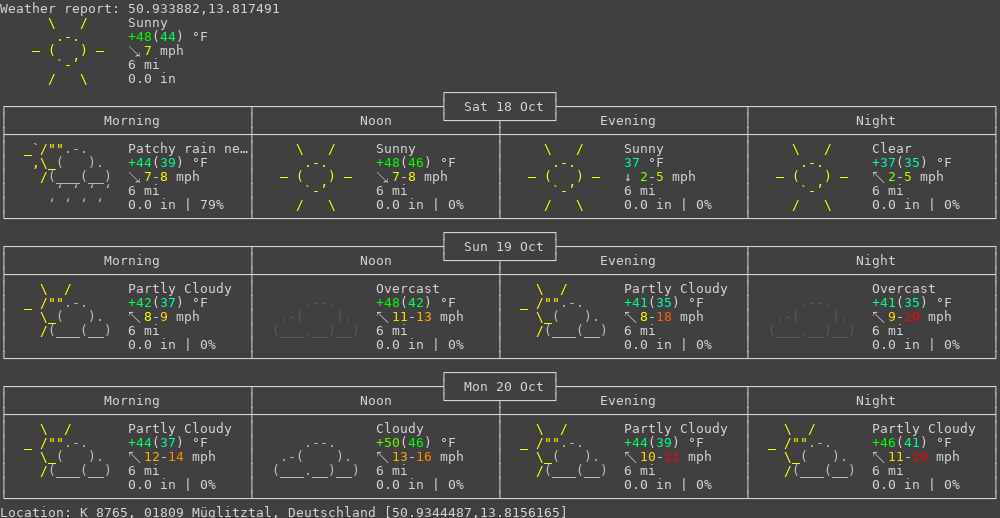Click the partly cloudy icon for Monday night
This screenshot has height=518, width=1000.
(x=812, y=451)
